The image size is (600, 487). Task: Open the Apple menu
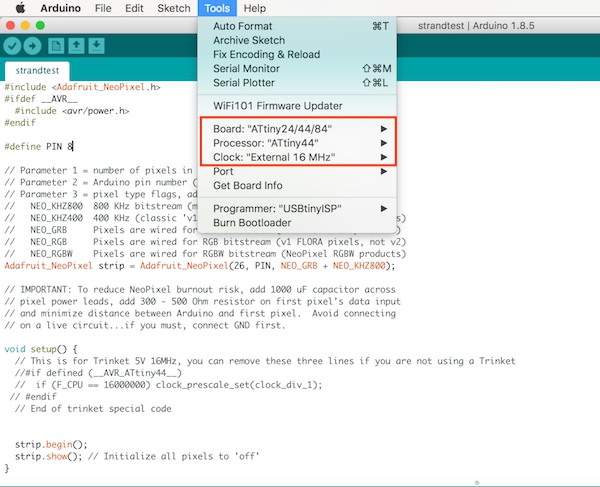point(21,8)
